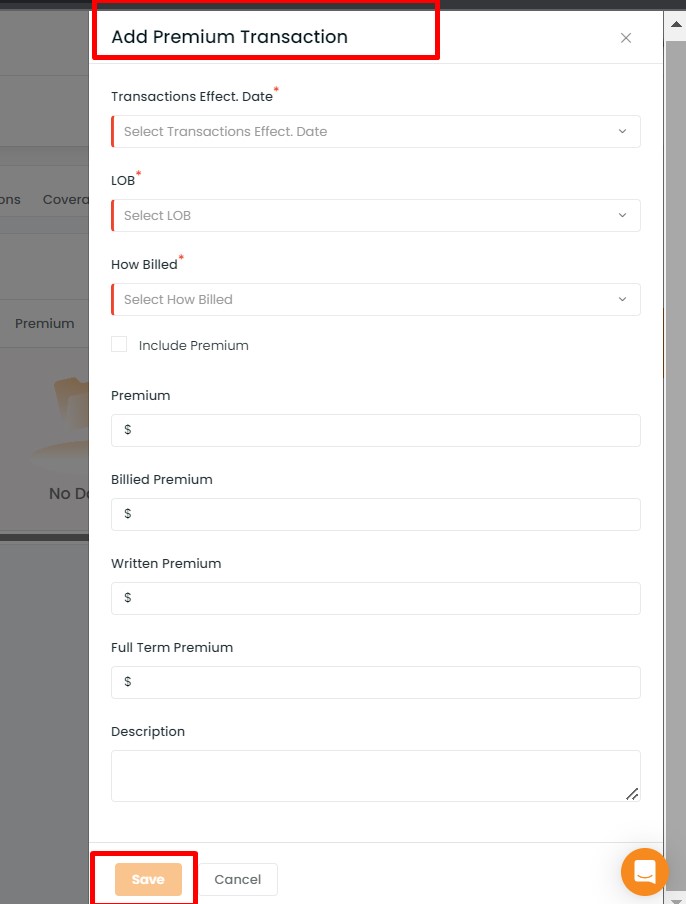686x904 pixels.
Task: Click the scrollbar up arrow
Action: [x=676, y=24]
